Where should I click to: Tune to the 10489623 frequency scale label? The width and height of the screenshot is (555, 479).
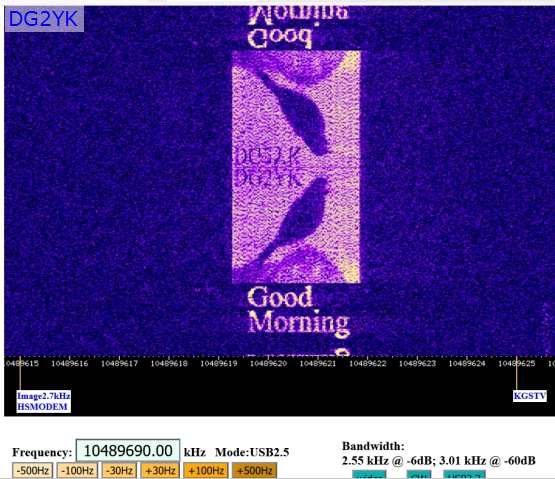(x=417, y=363)
